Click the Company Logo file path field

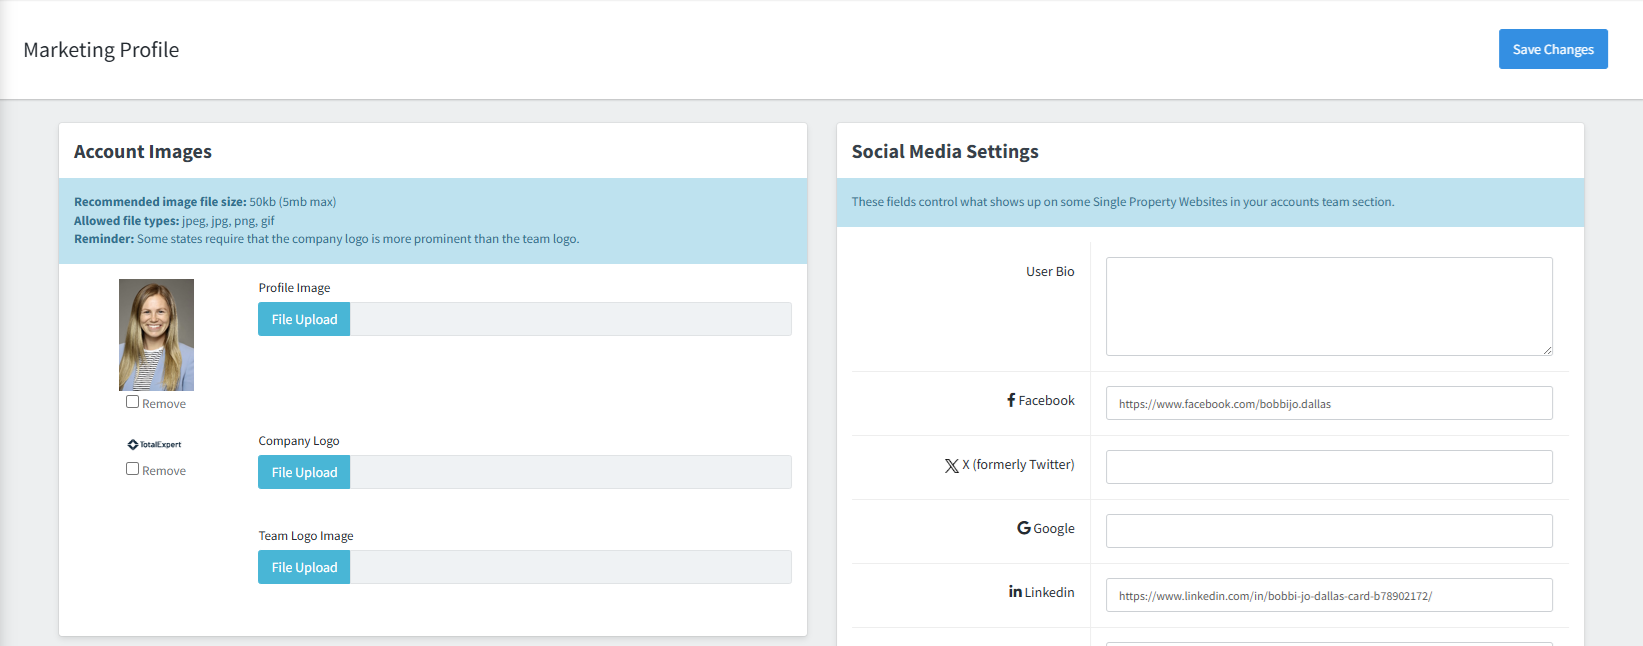click(571, 472)
